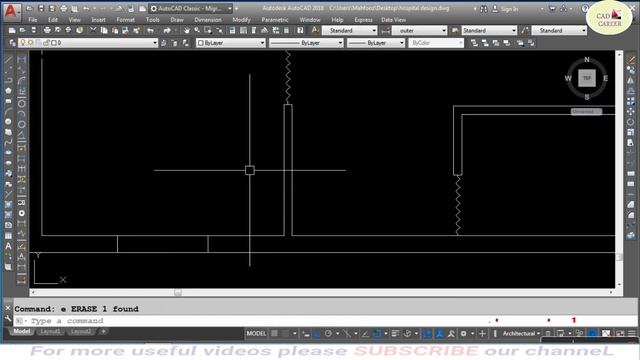Add a new layout with plus button
This screenshot has height=360, width=640.
click(x=103, y=331)
